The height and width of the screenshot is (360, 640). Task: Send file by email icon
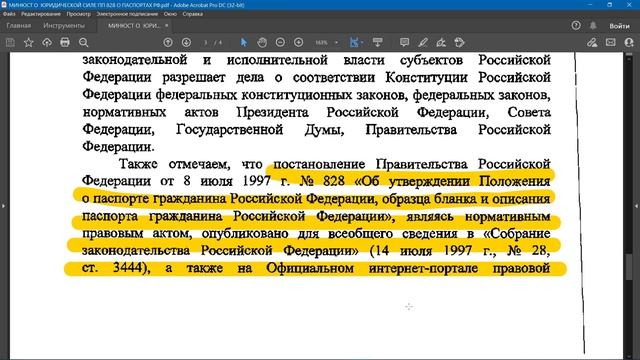click(611, 42)
